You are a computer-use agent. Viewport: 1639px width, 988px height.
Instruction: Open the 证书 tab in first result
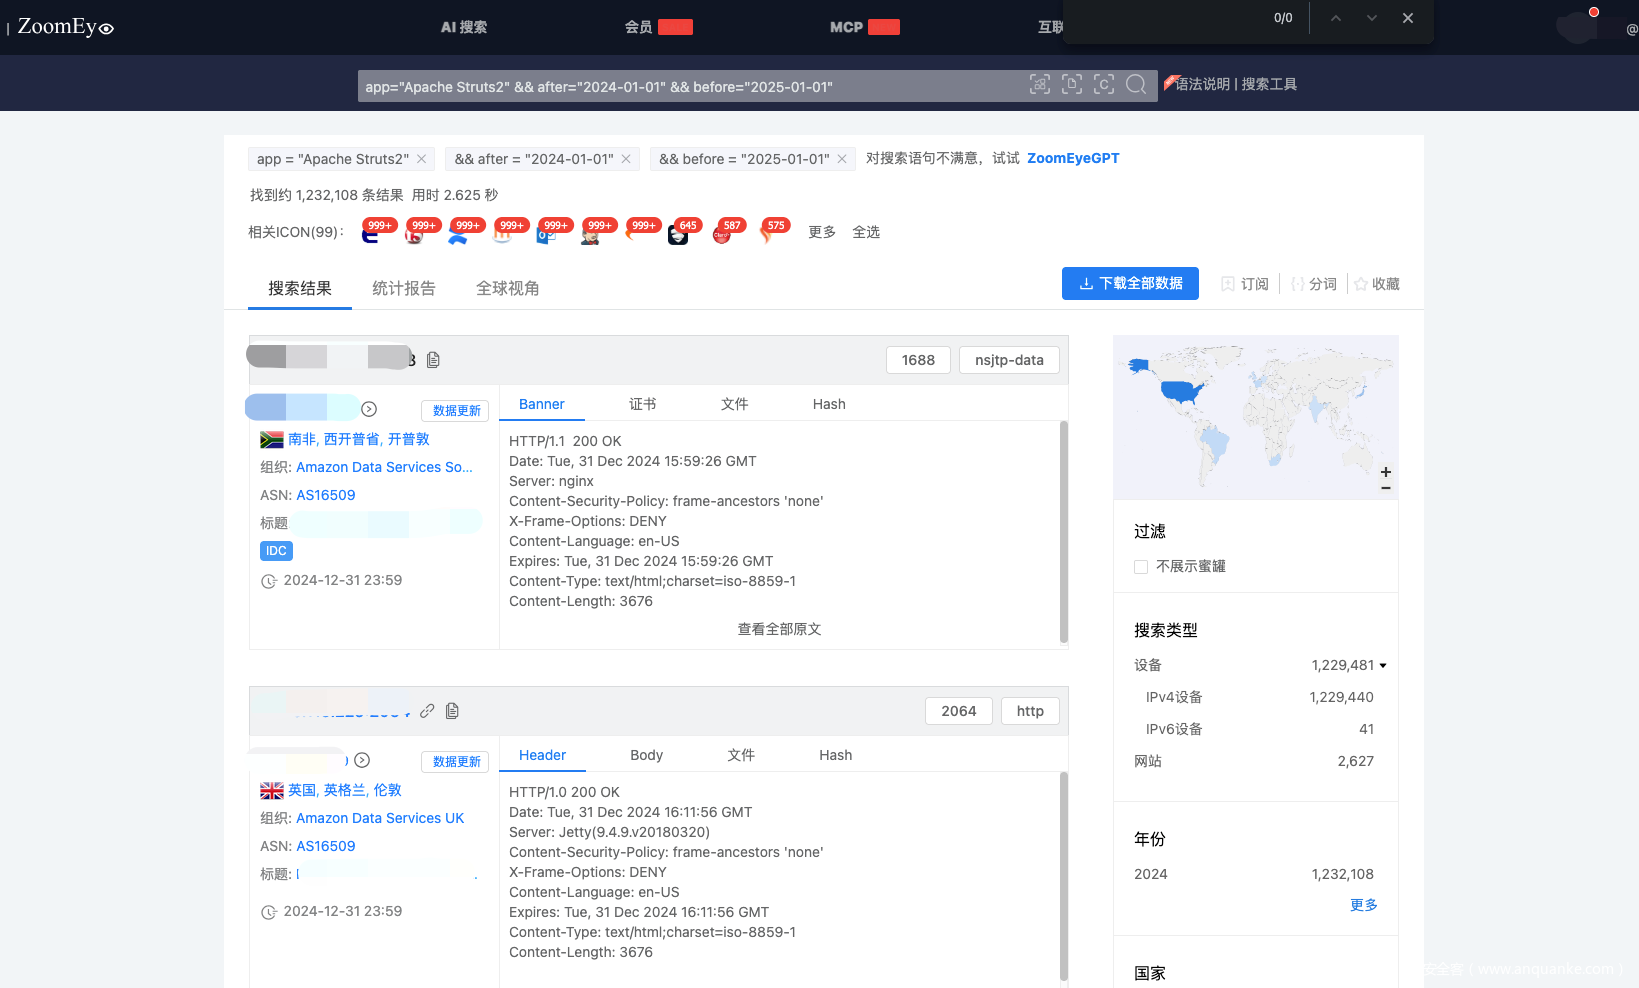pos(642,404)
